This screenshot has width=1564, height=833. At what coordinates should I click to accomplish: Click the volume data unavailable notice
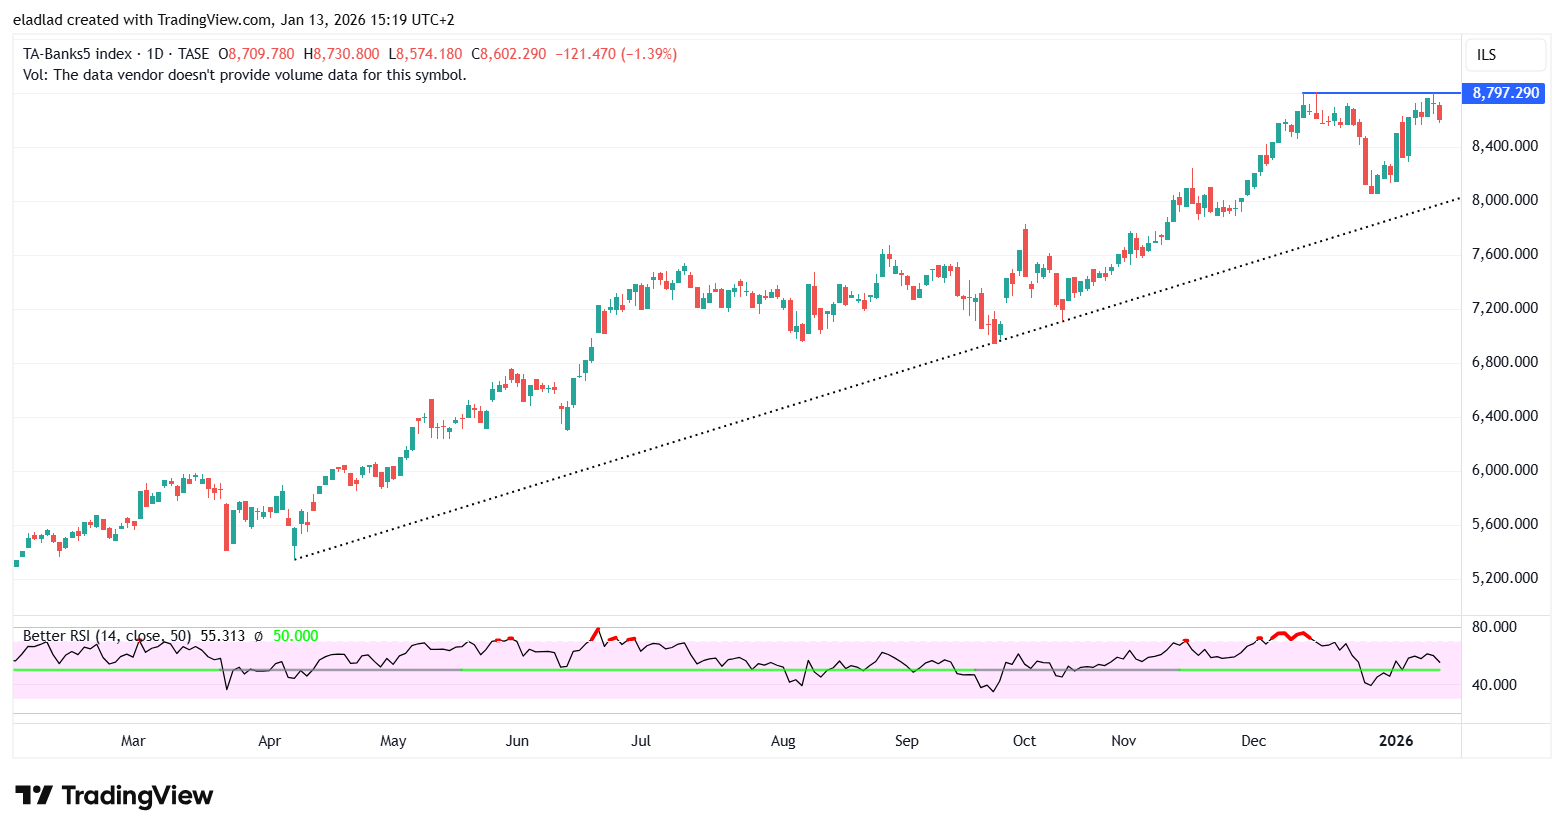245,75
